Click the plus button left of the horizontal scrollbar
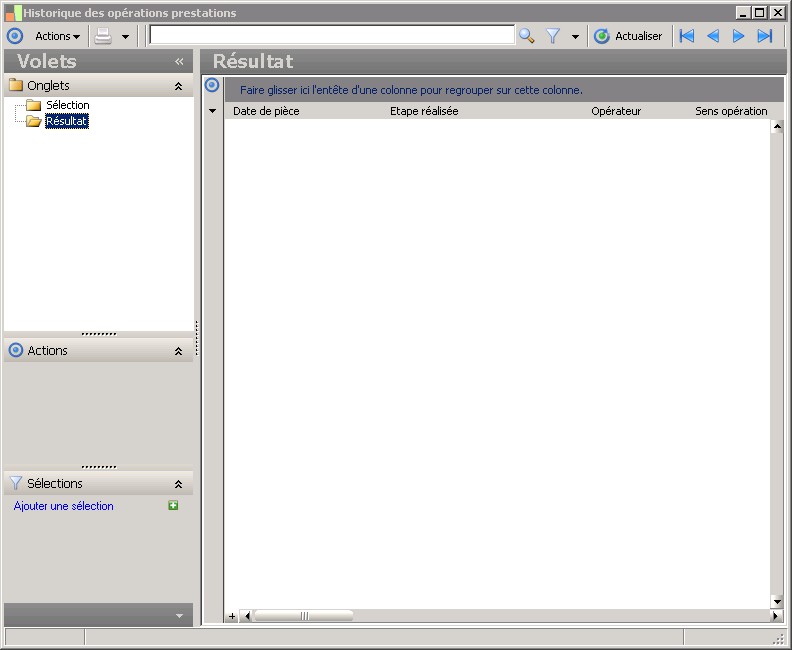The width and height of the screenshot is (792, 650). [232, 616]
